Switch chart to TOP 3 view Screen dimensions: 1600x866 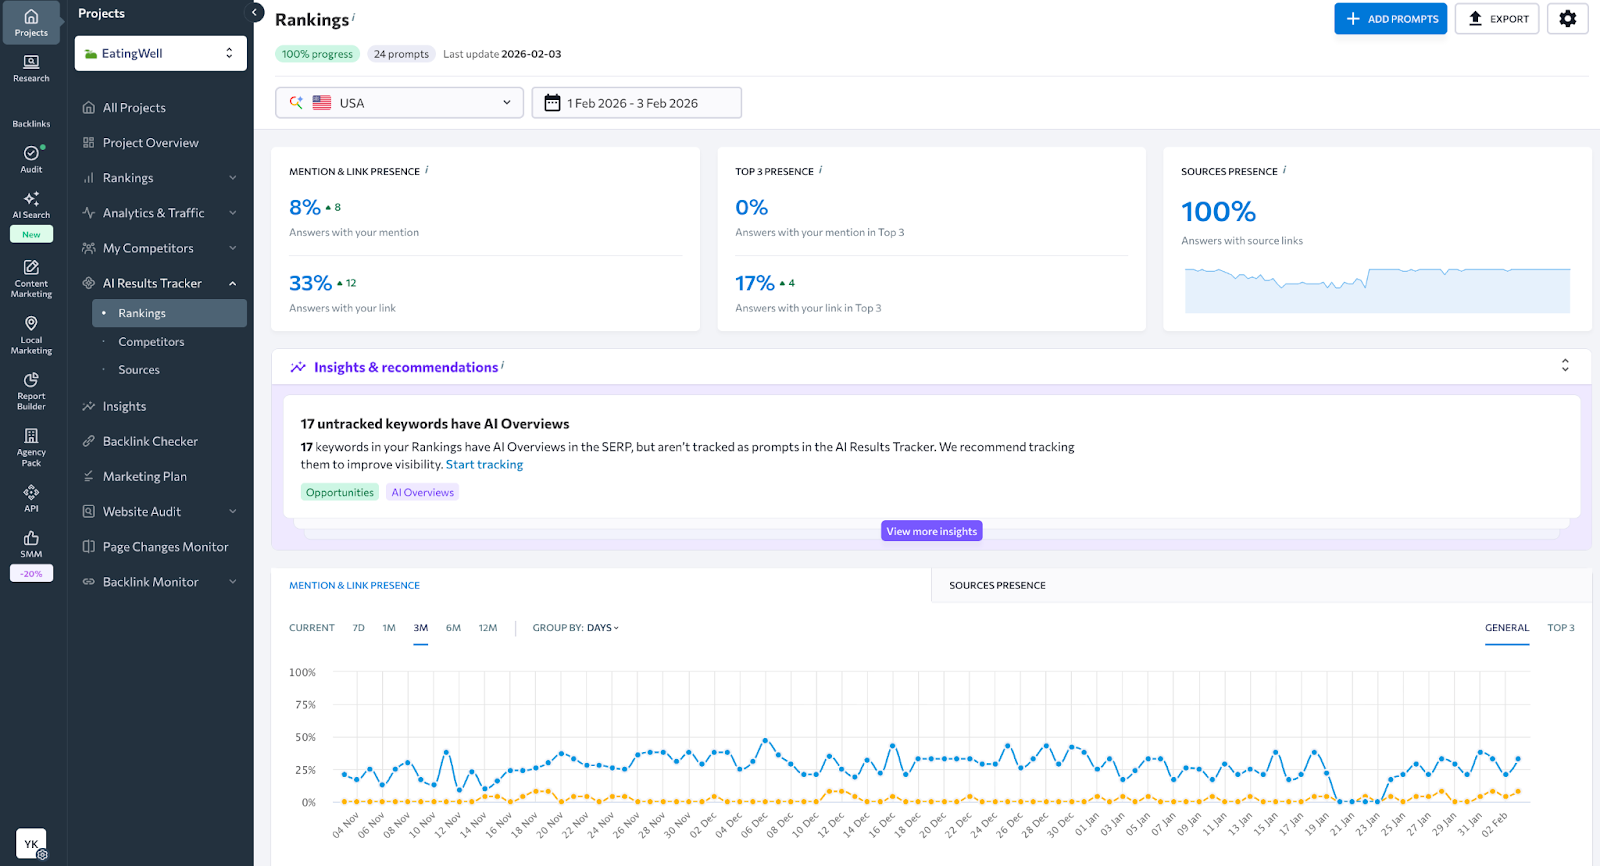[x=1560, y=628]
